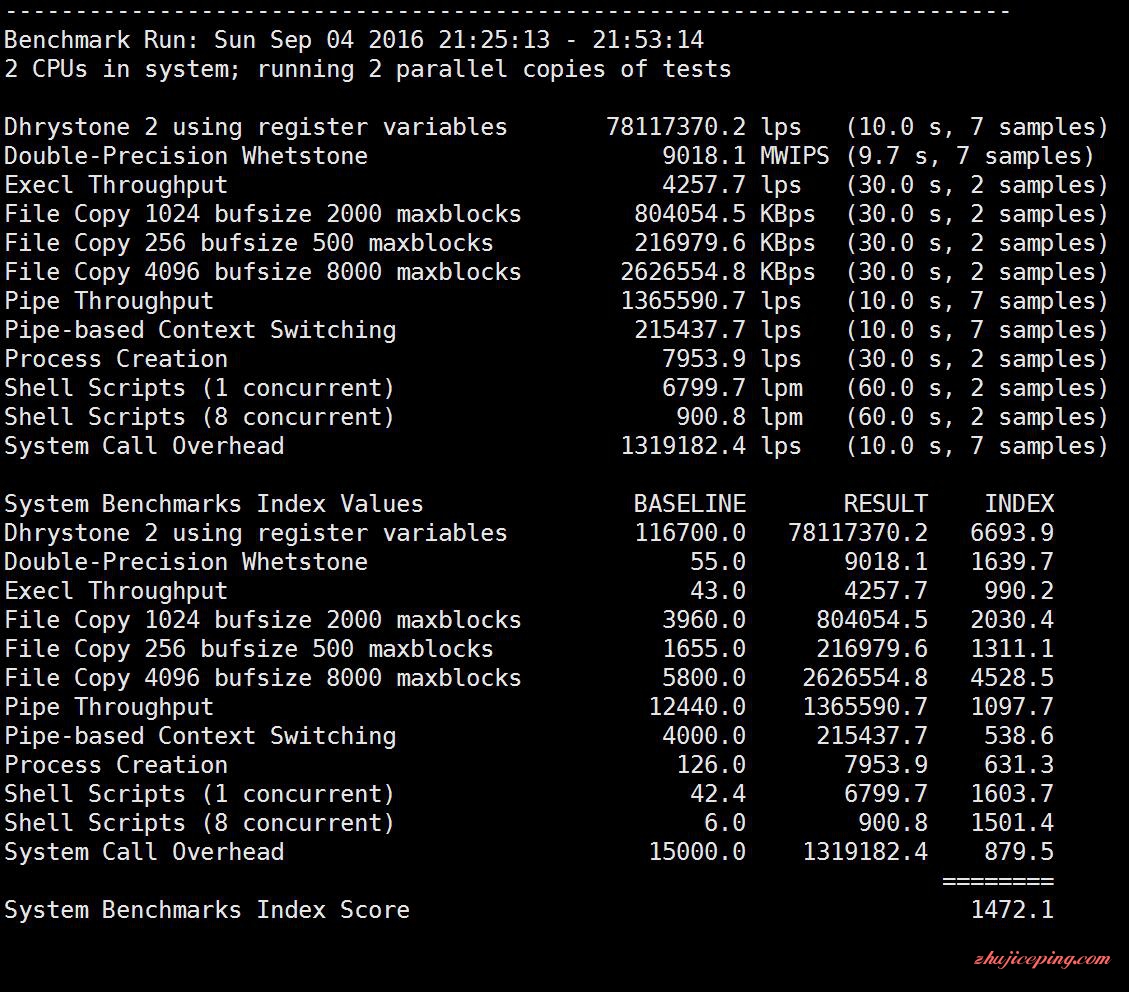Viewport: 1129px width, 992px height.
Task: Click File Copy 256 index '1311.1'
Action: (x=1012, y=649)
